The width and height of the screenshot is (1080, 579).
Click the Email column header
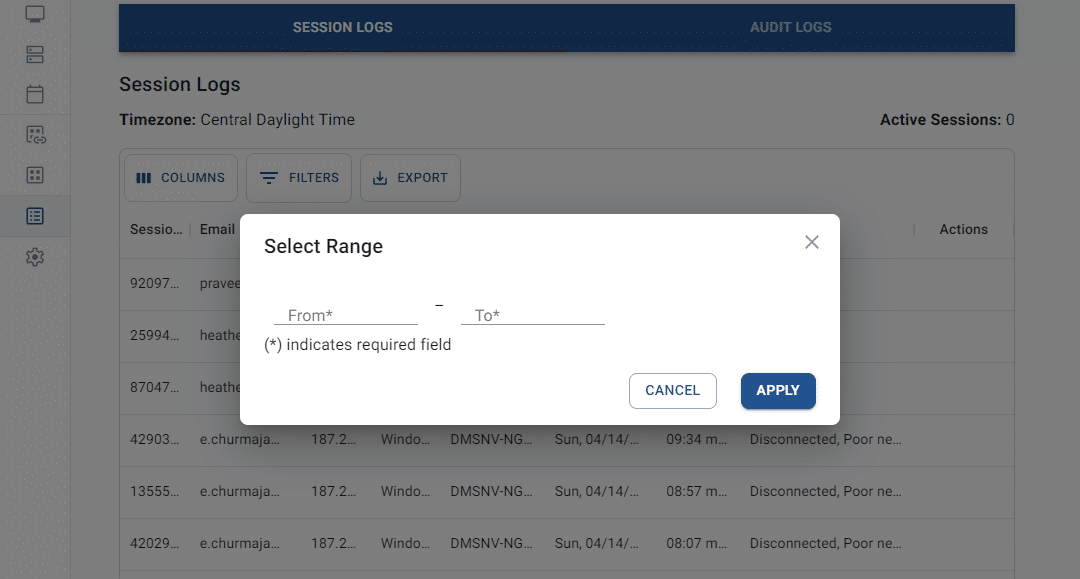(217, 230)
